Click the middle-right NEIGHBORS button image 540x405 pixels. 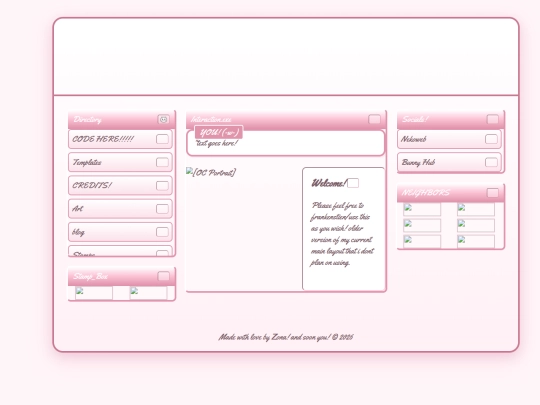(x=476, y=226)
